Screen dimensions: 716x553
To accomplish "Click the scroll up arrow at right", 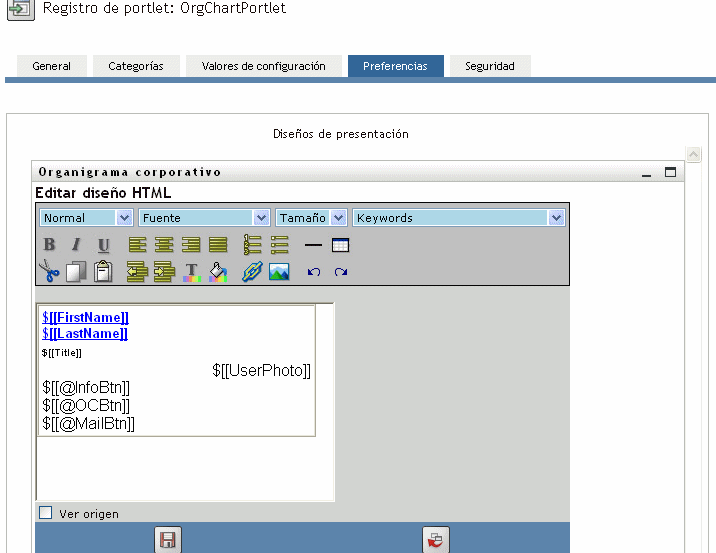I will pyautogui.click(x=694, y=154).
